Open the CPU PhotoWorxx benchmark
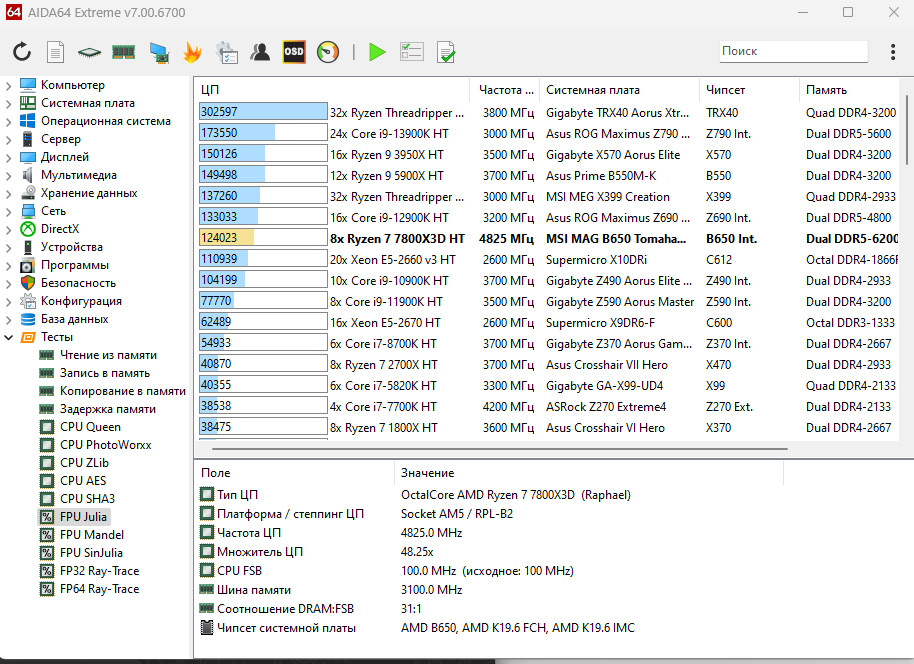The width and height of the screenshot is (914, 664). (105, 445)
